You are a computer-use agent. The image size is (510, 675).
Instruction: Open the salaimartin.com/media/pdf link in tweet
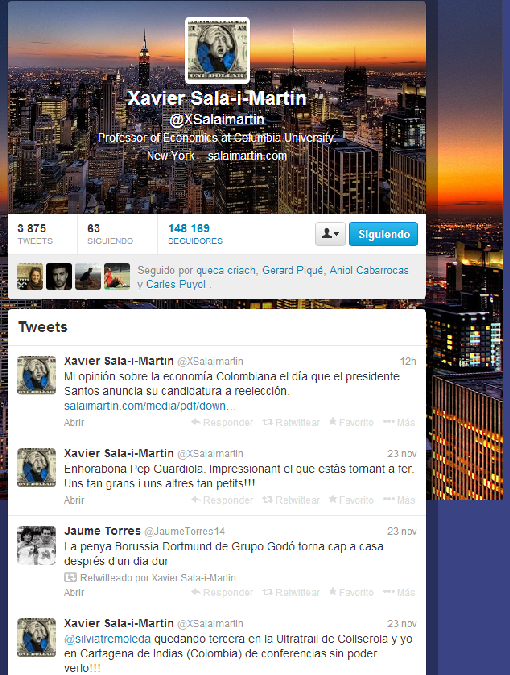[x=149, y=406]
